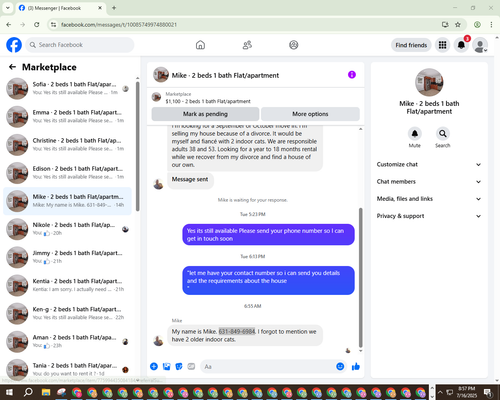
Task: Click the Search Facebook field
Action: (x=80, y=45)
